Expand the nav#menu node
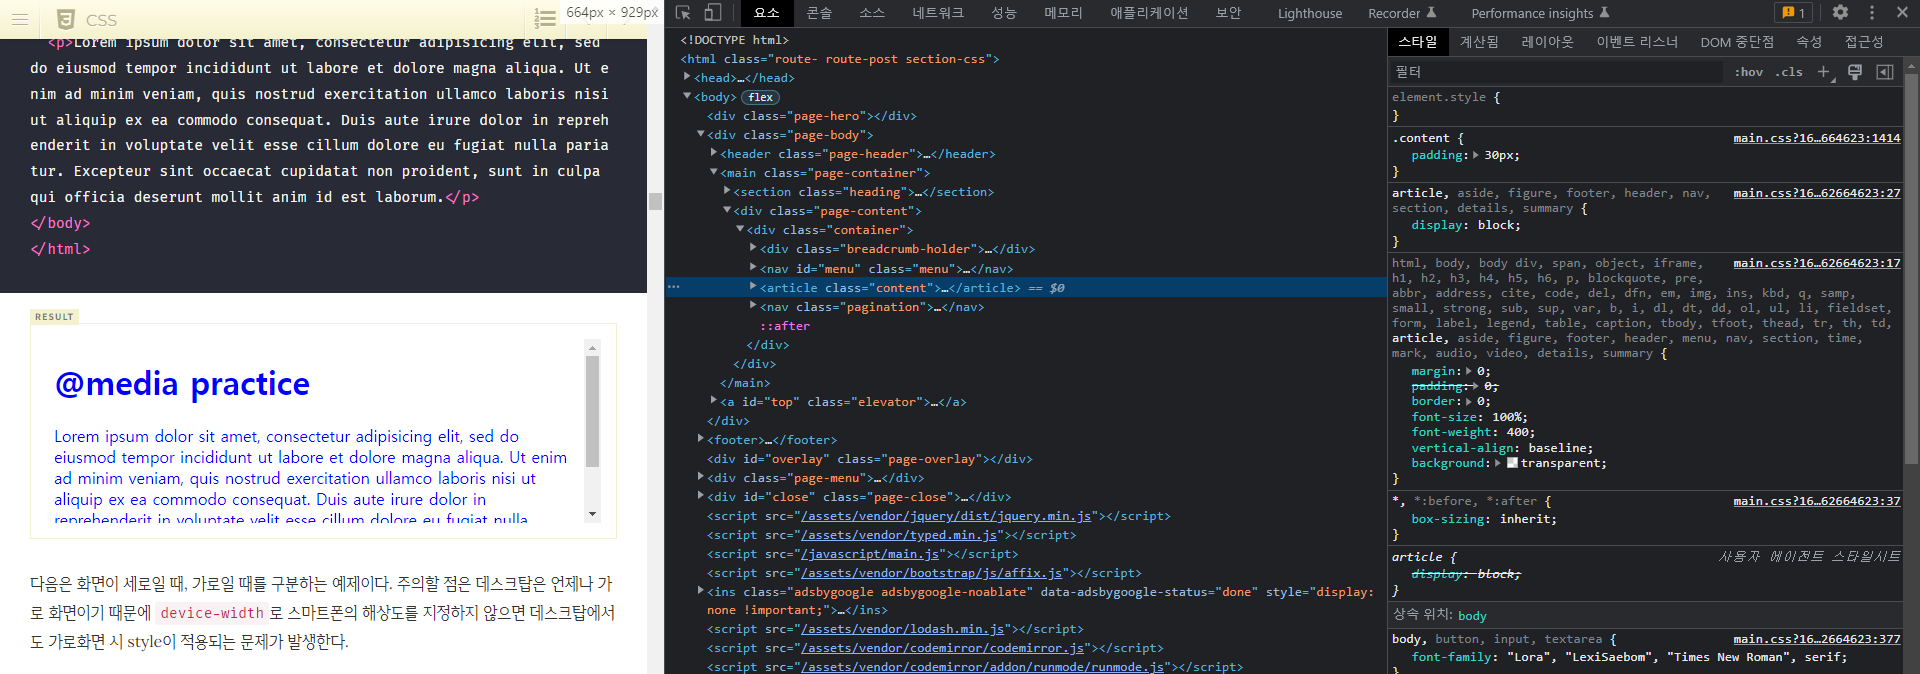Image resolution: width=1920 pixels, height=674 pixels. [x=753, y=268]
